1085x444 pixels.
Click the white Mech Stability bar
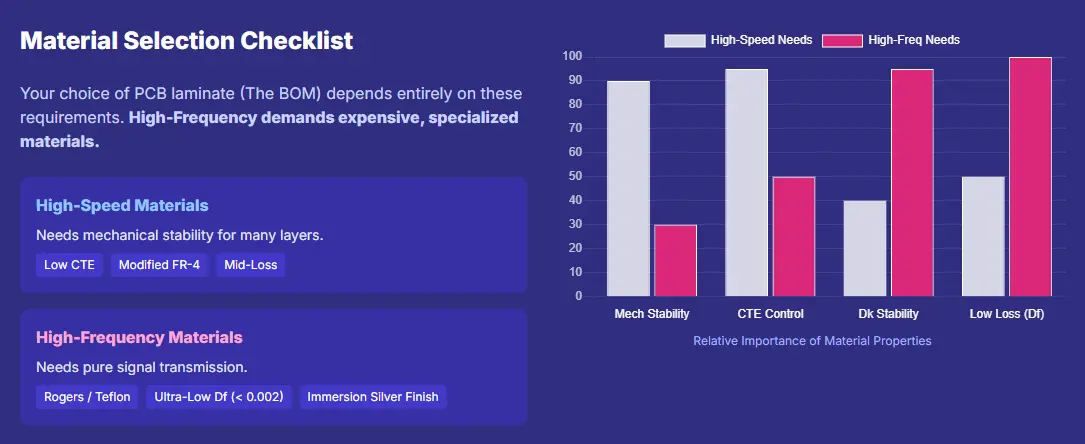click(628, 188)
